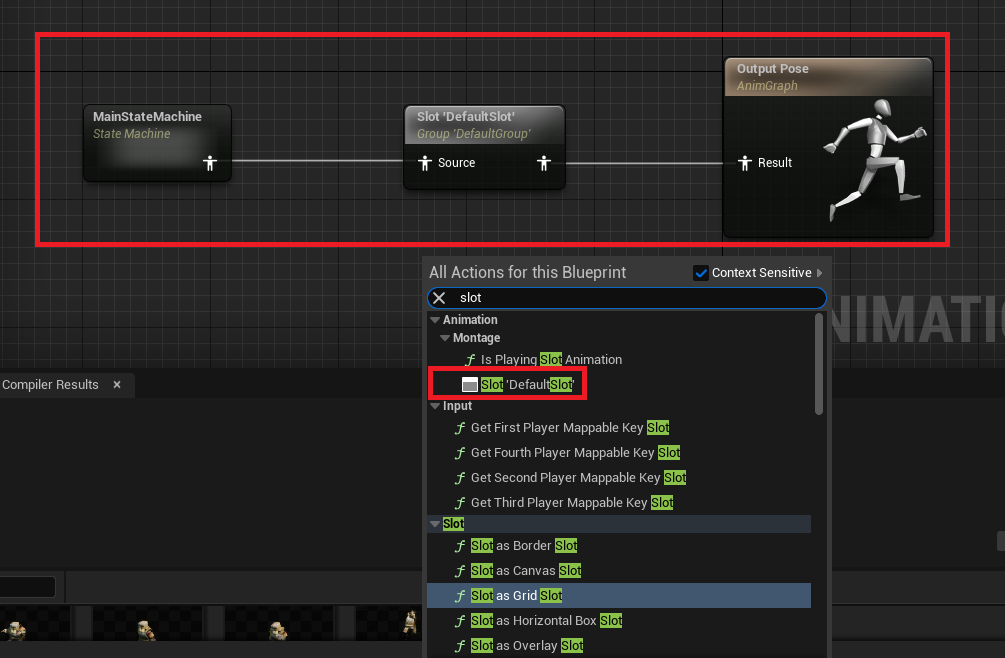The height and width of the screenshot is (658, 1005).
Task: Choose Slot as Horizontal Box Slot
Action: point(546,620)
